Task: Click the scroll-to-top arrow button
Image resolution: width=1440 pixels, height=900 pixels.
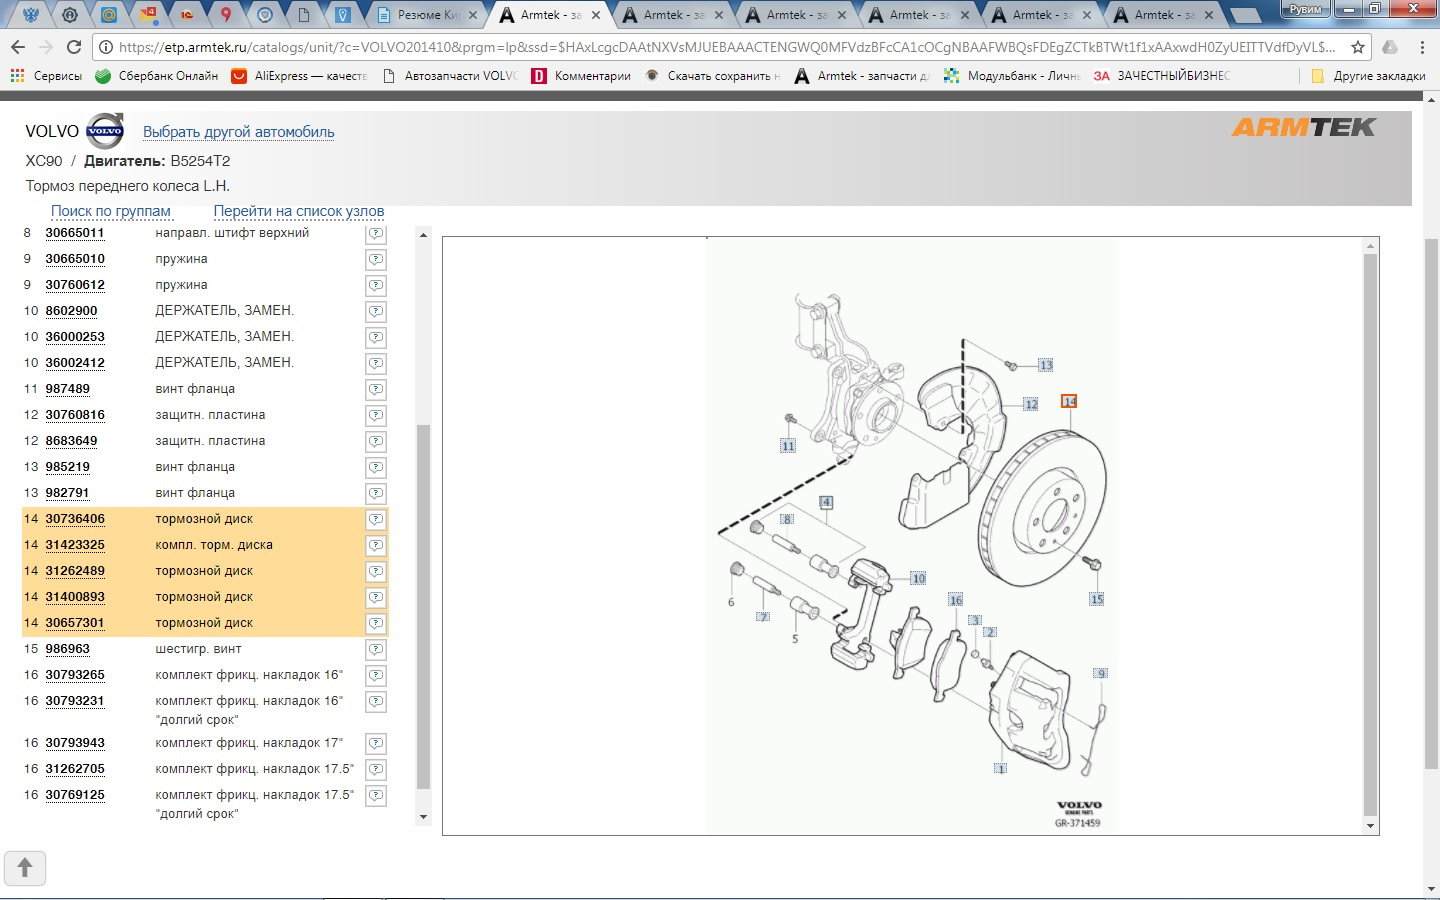Action: click(25, 868)
